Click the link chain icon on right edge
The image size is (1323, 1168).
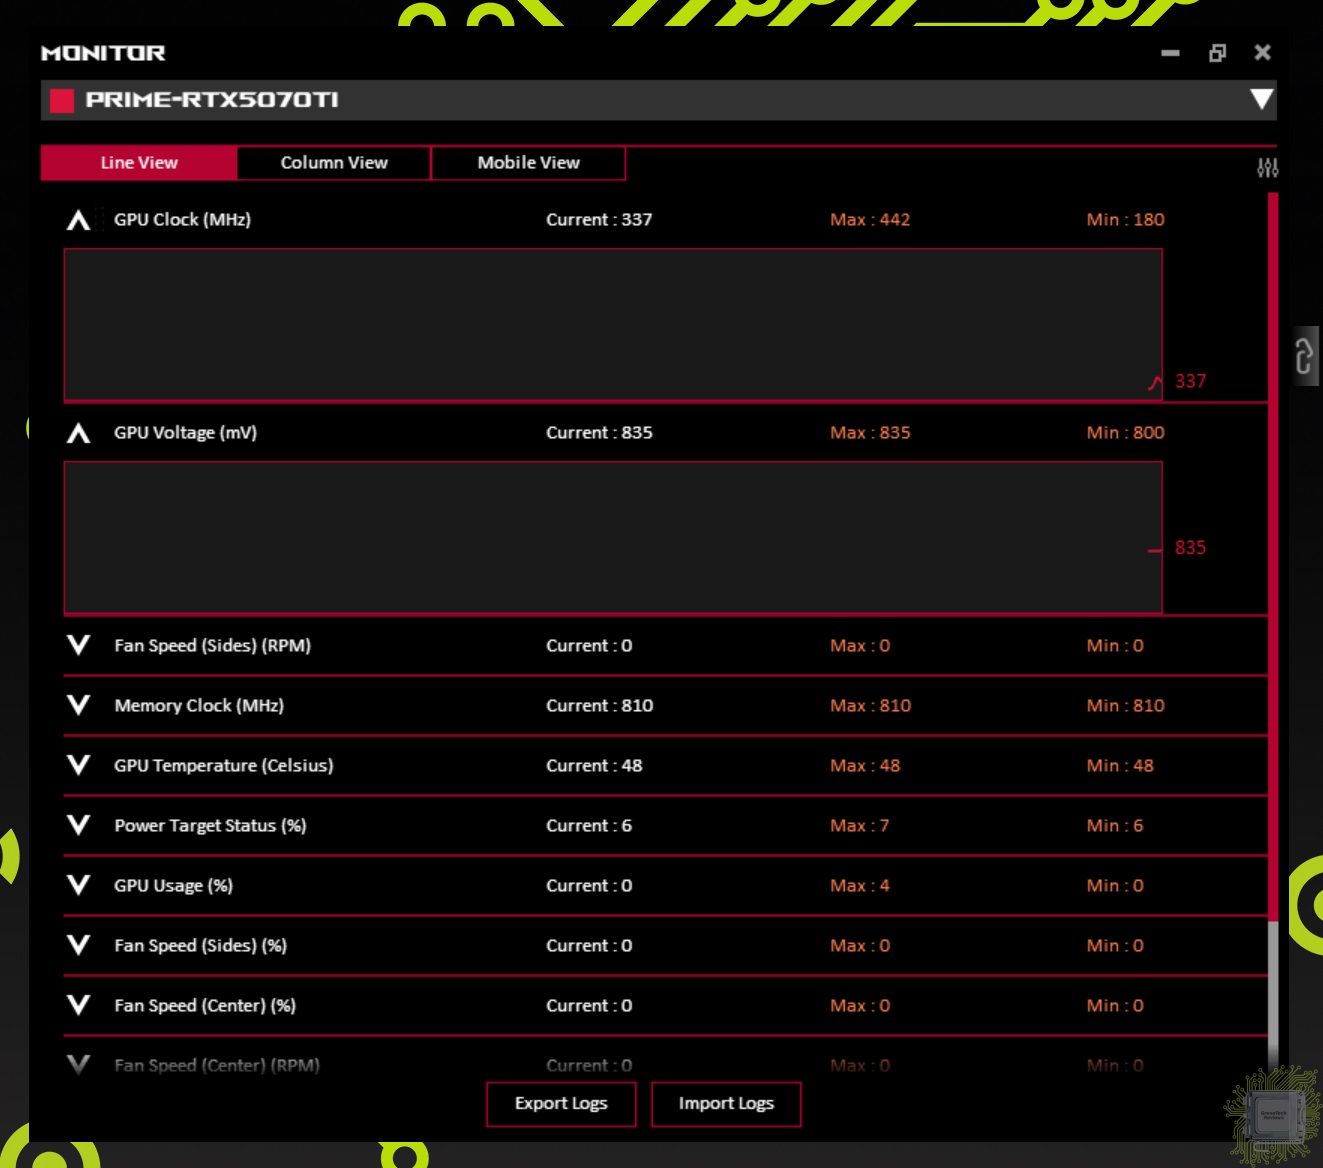[1304, 356]
